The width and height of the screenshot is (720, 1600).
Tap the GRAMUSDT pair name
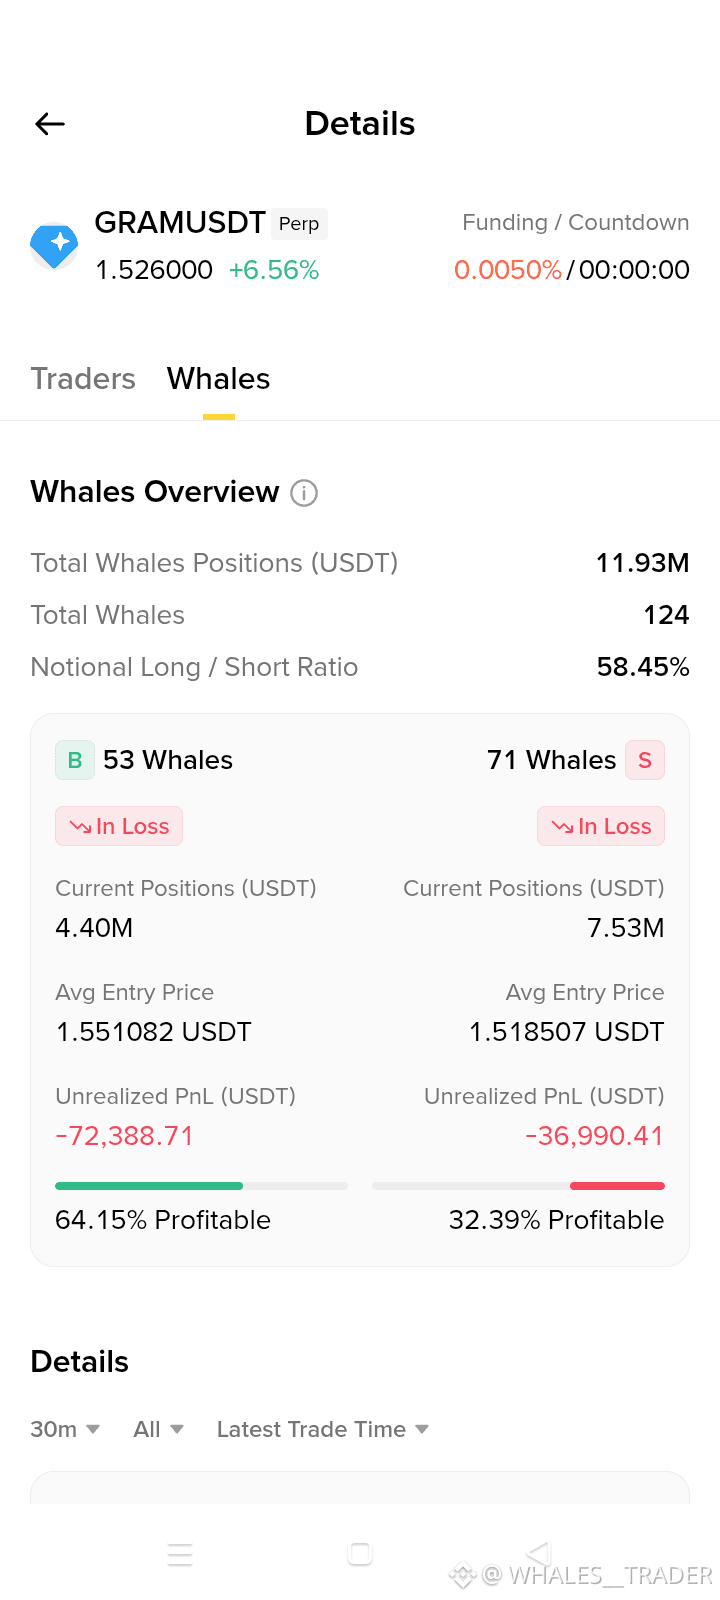pyautogui.click(x=180, y=222)
